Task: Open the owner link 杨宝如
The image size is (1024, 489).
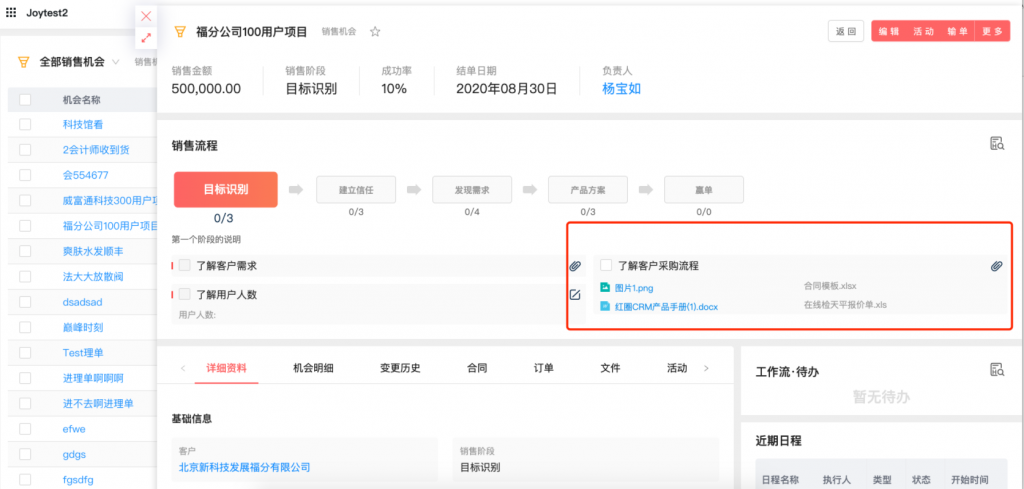Action: click(x=621, y=88)
